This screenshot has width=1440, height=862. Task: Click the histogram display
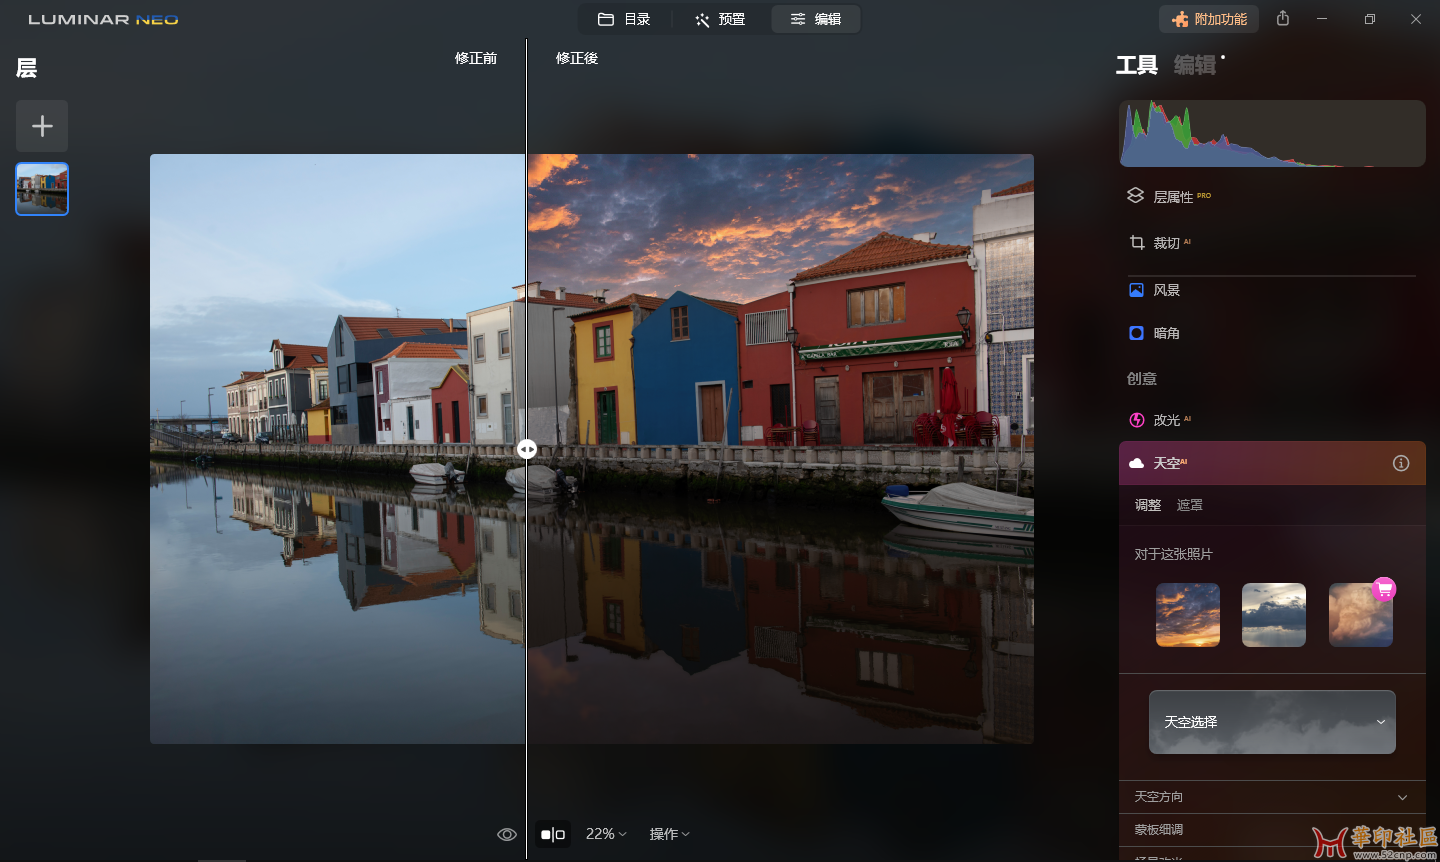(x=1272, y=133)
